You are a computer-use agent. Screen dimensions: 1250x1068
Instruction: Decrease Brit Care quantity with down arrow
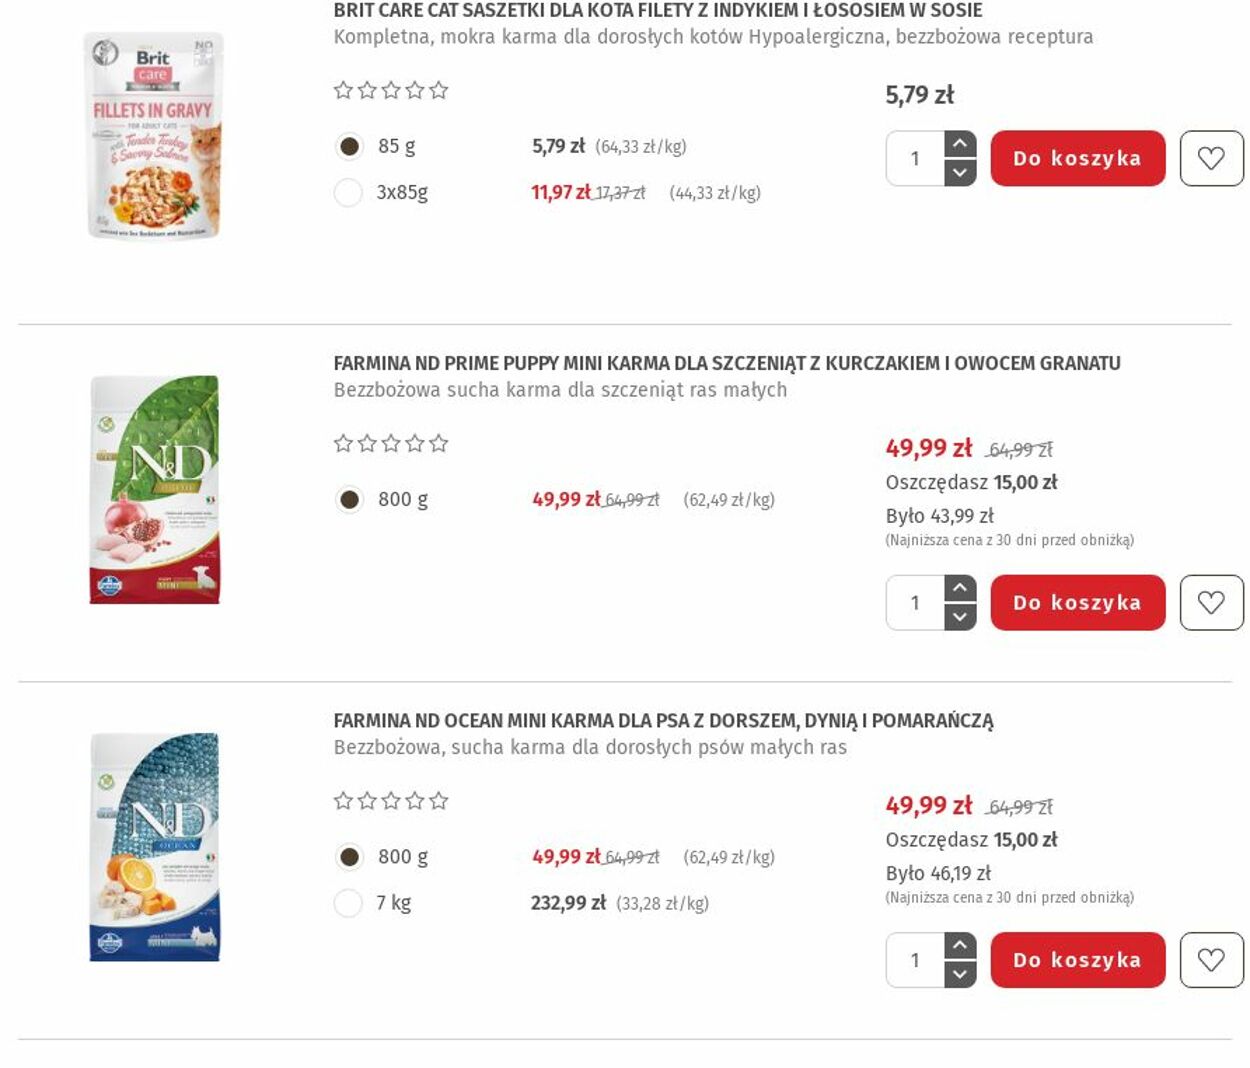(x=960, y=172)
